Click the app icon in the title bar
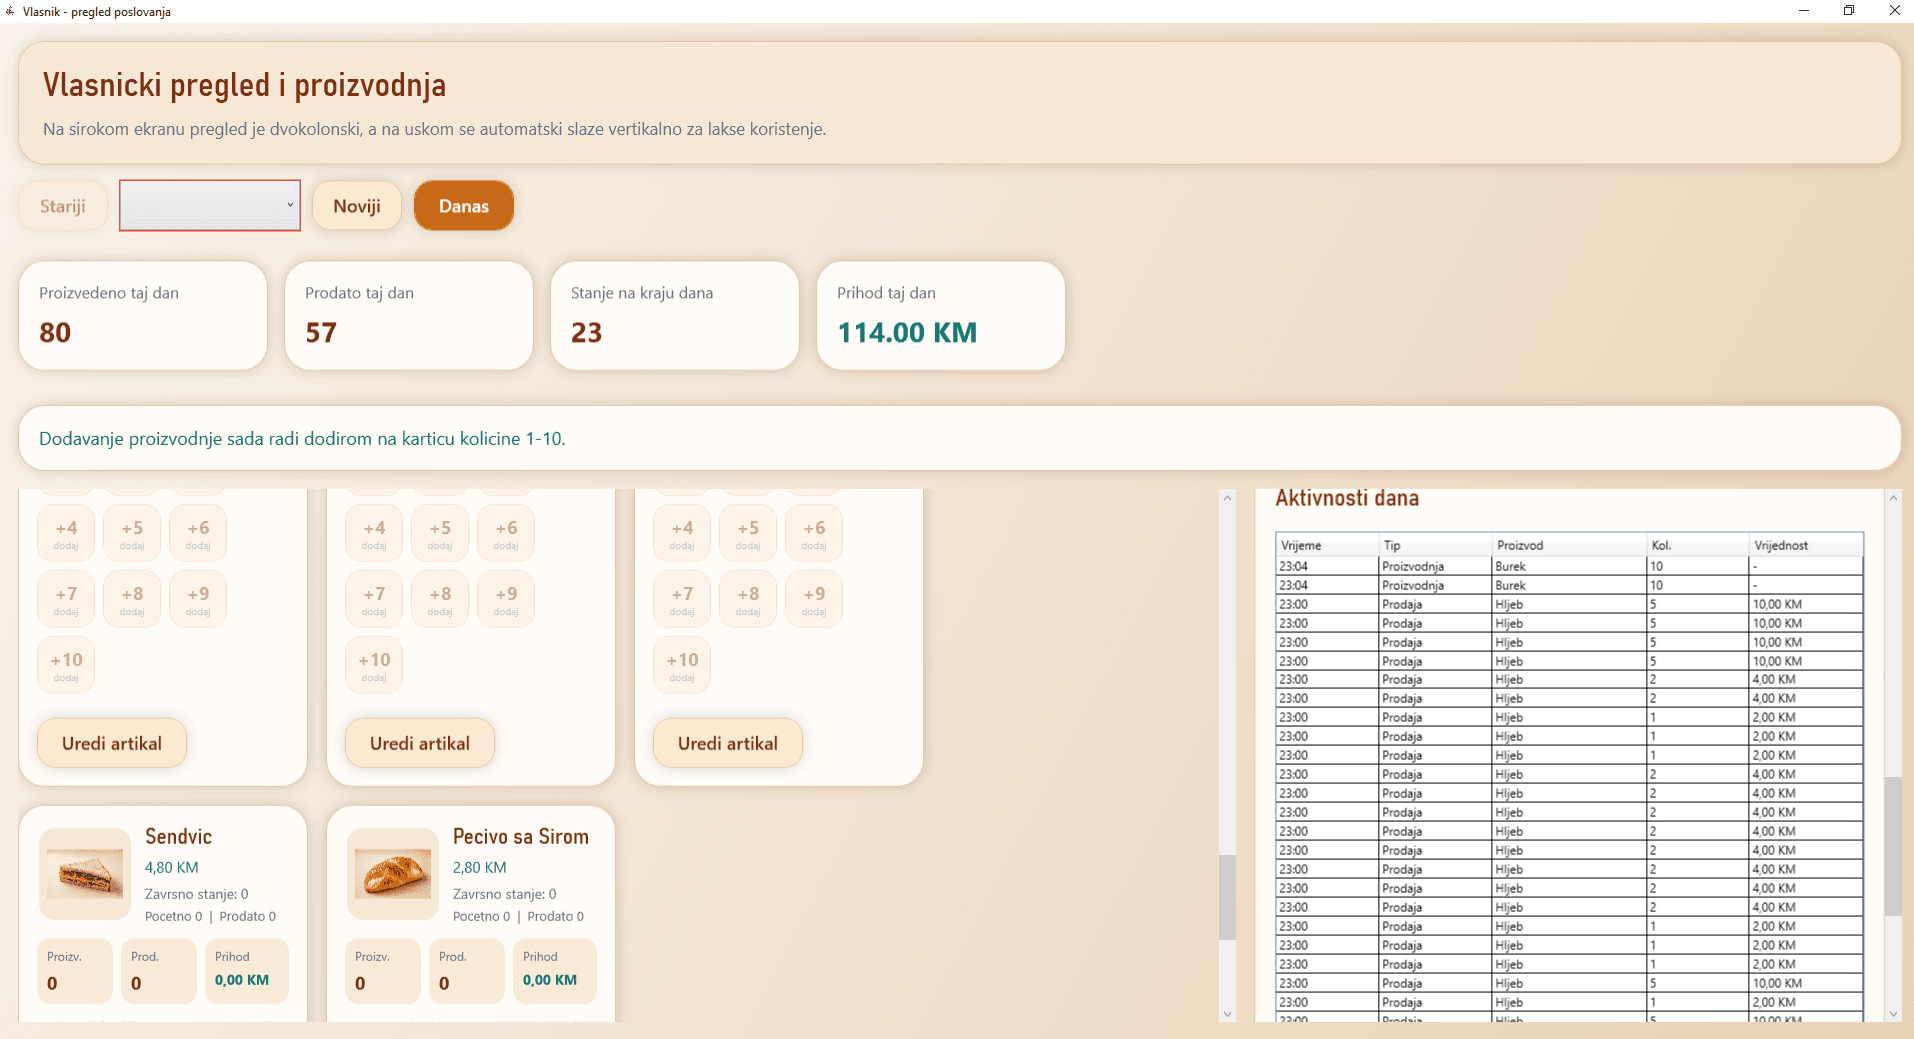 [x=10, y=11]
